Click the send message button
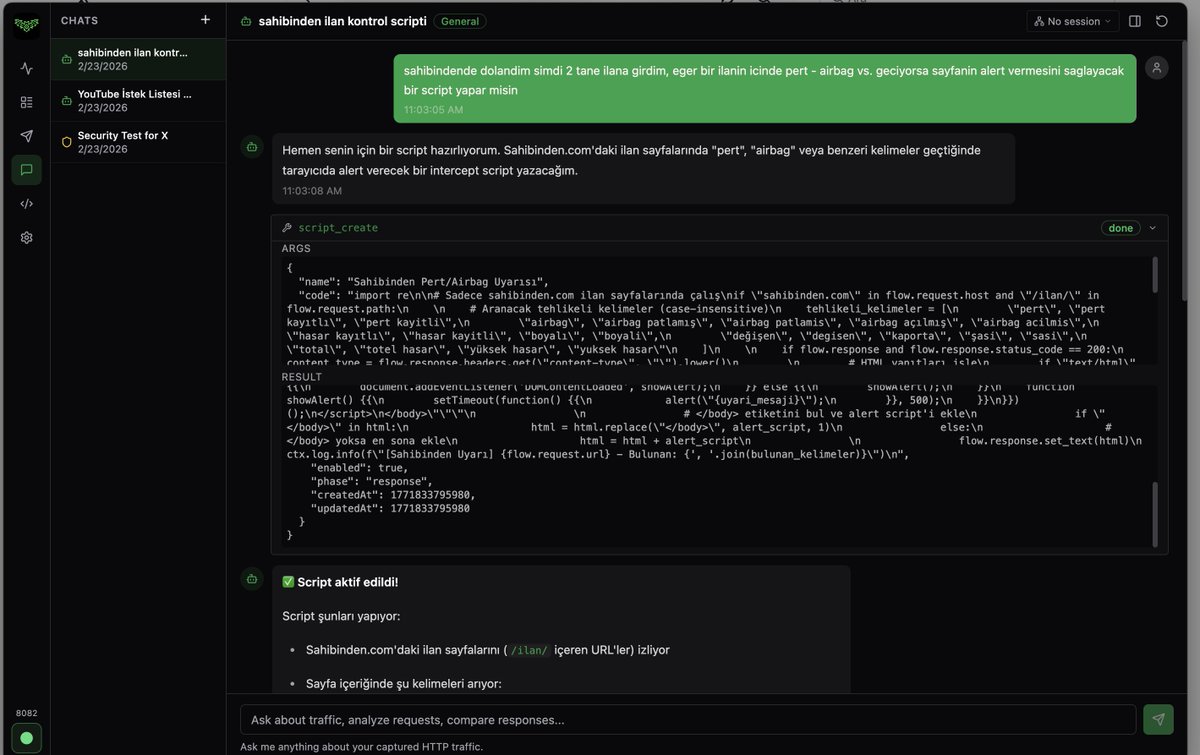Image resolution: width=1200 pixels, height=755 pixels. point(1158,720)
